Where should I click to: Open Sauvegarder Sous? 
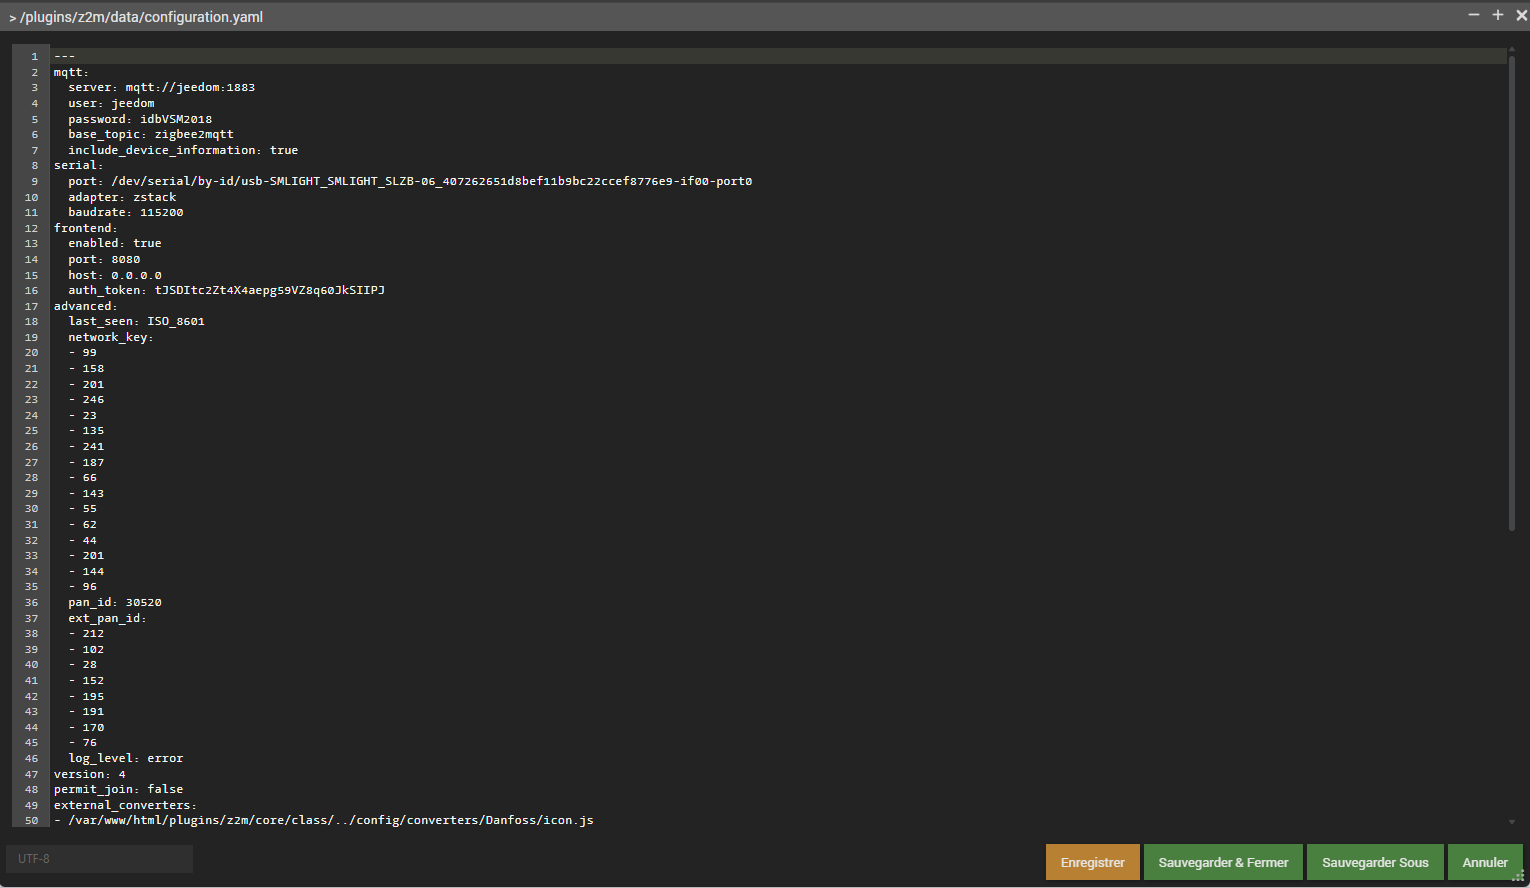pyautogui.click(x=1375, y=862)
